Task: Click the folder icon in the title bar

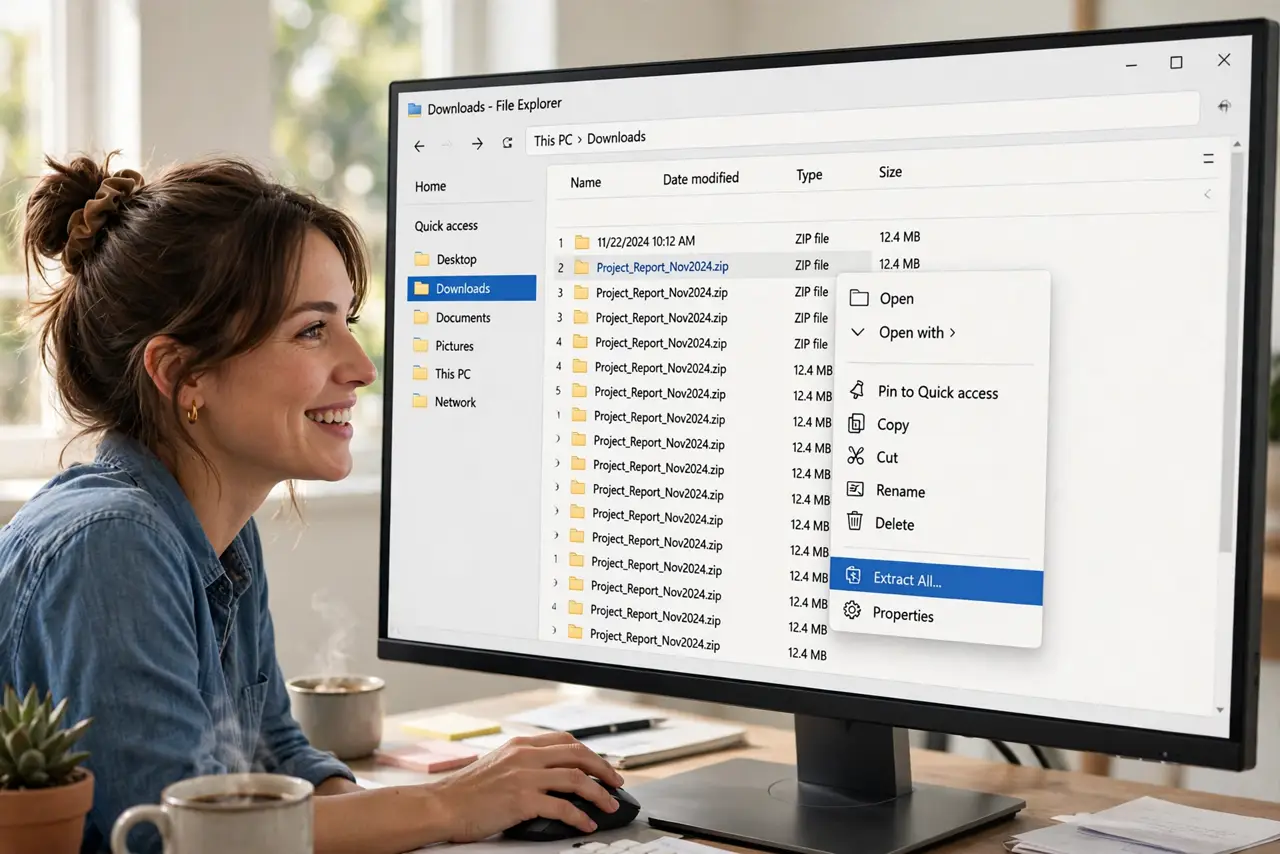Action: (x=415, y=110)
